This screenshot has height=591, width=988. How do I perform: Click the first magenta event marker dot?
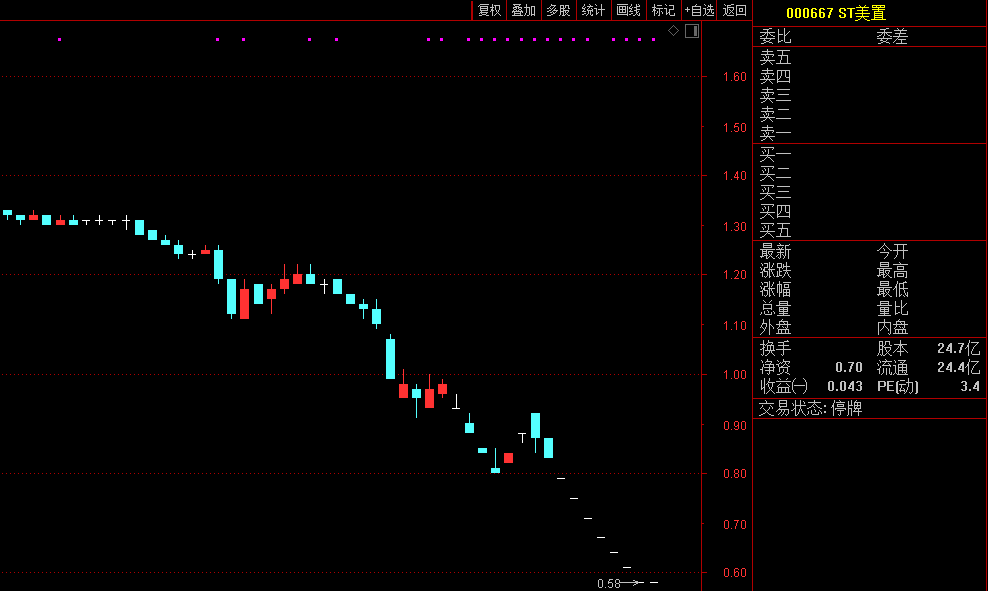[x=60, y=40]
